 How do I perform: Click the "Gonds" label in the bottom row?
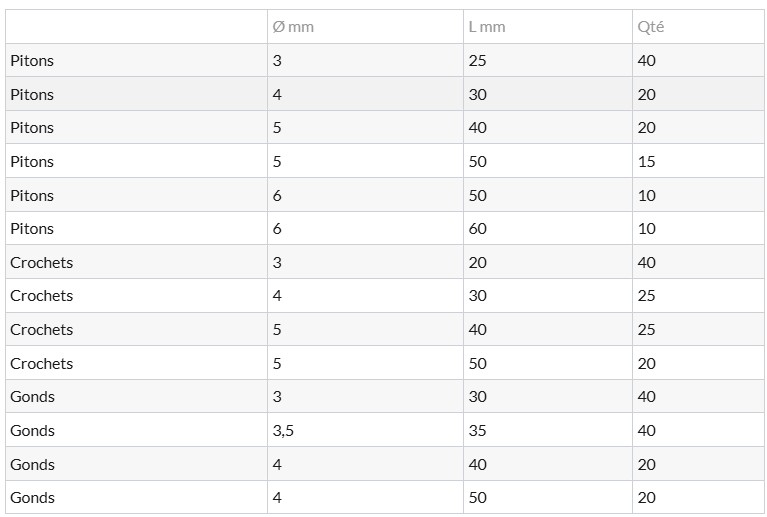click(32, 498)
